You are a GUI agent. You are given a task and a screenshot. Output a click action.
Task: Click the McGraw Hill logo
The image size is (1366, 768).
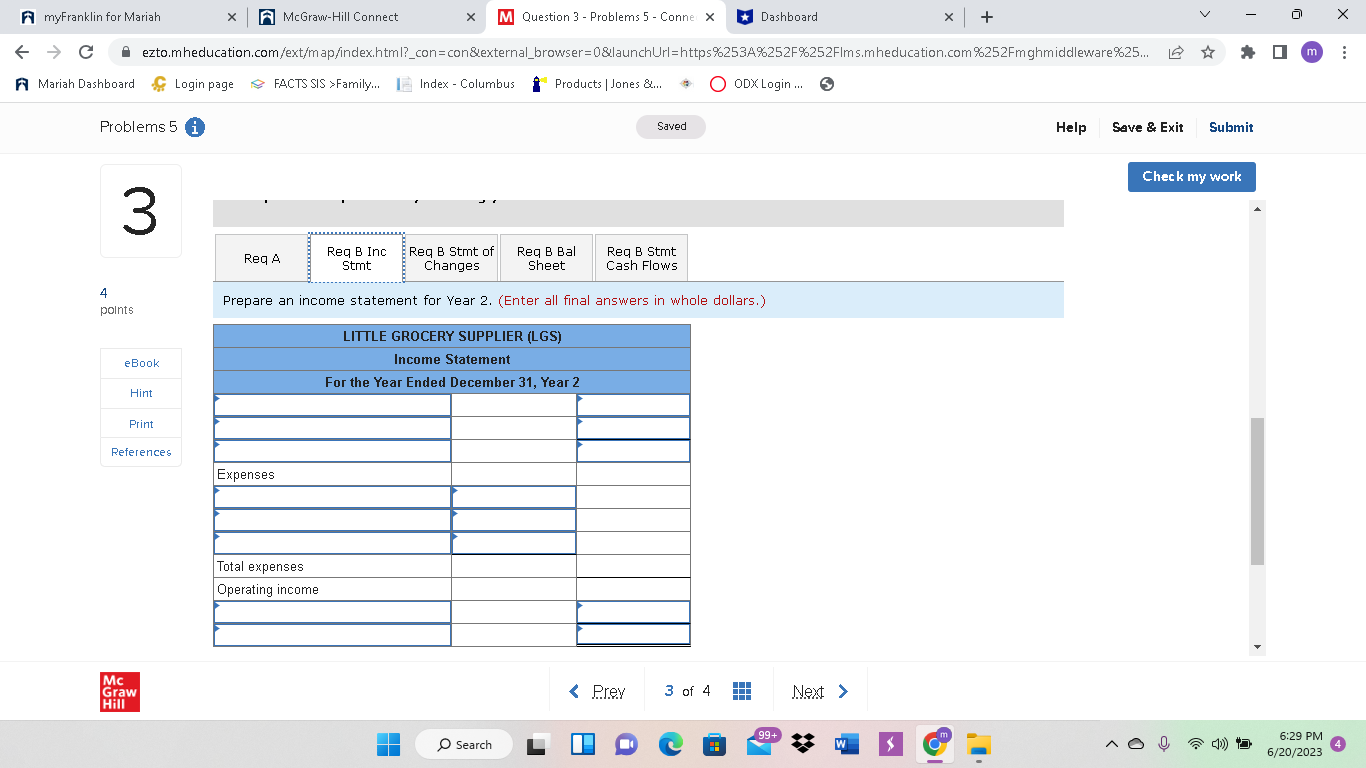(120, 691)
